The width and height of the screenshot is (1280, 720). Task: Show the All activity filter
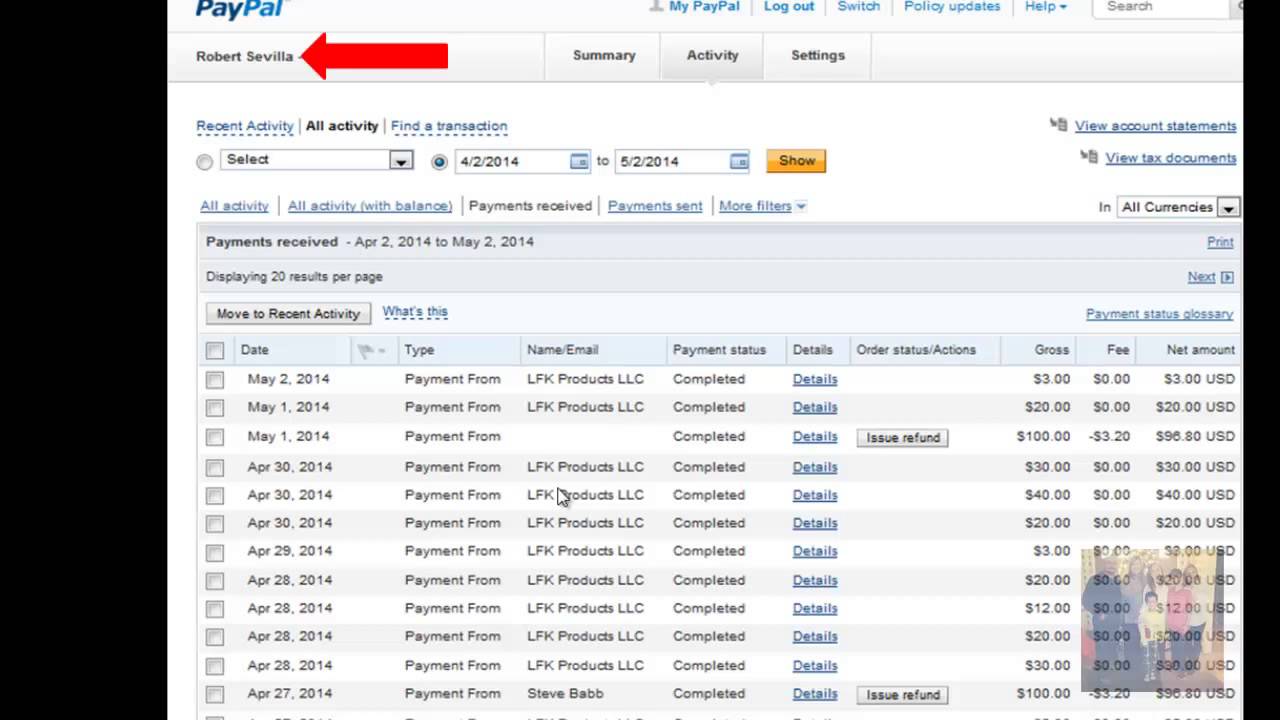[x=234, y=206]
